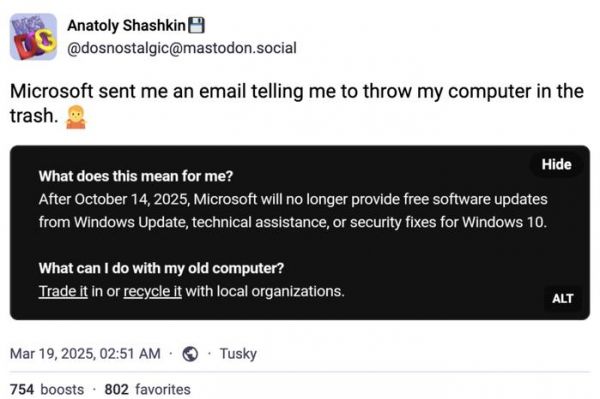This screenshot has height=399, width=600.
Task: Open the Tusky application link
Action: point(238,353)
